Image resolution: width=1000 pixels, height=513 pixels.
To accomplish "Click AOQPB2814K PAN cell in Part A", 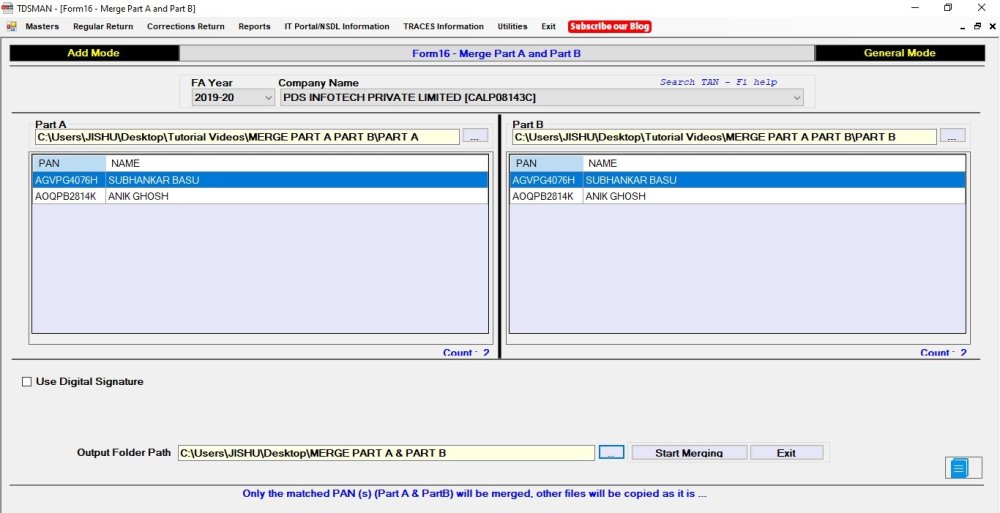I will [69, 196].
